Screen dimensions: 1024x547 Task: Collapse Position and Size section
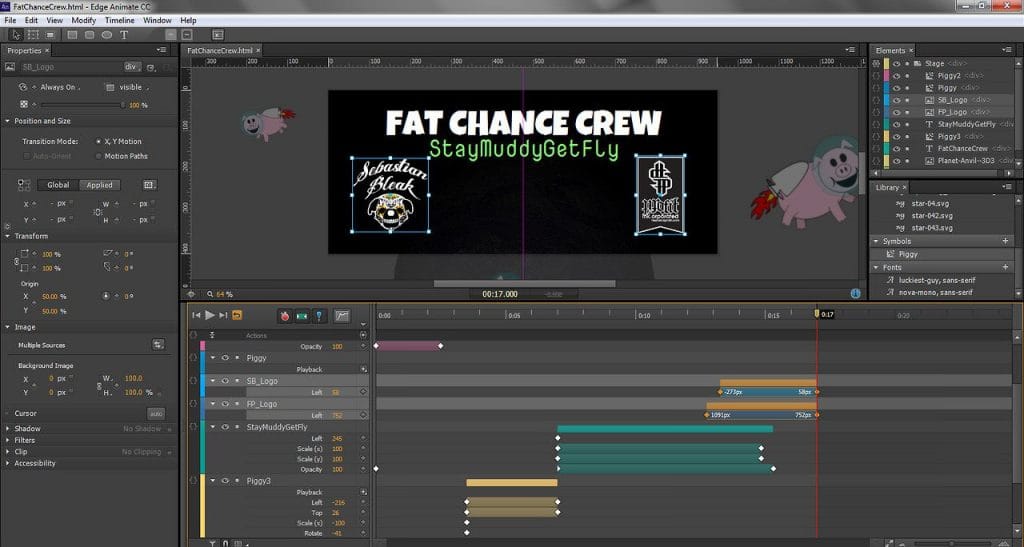[x=7, y=121]
